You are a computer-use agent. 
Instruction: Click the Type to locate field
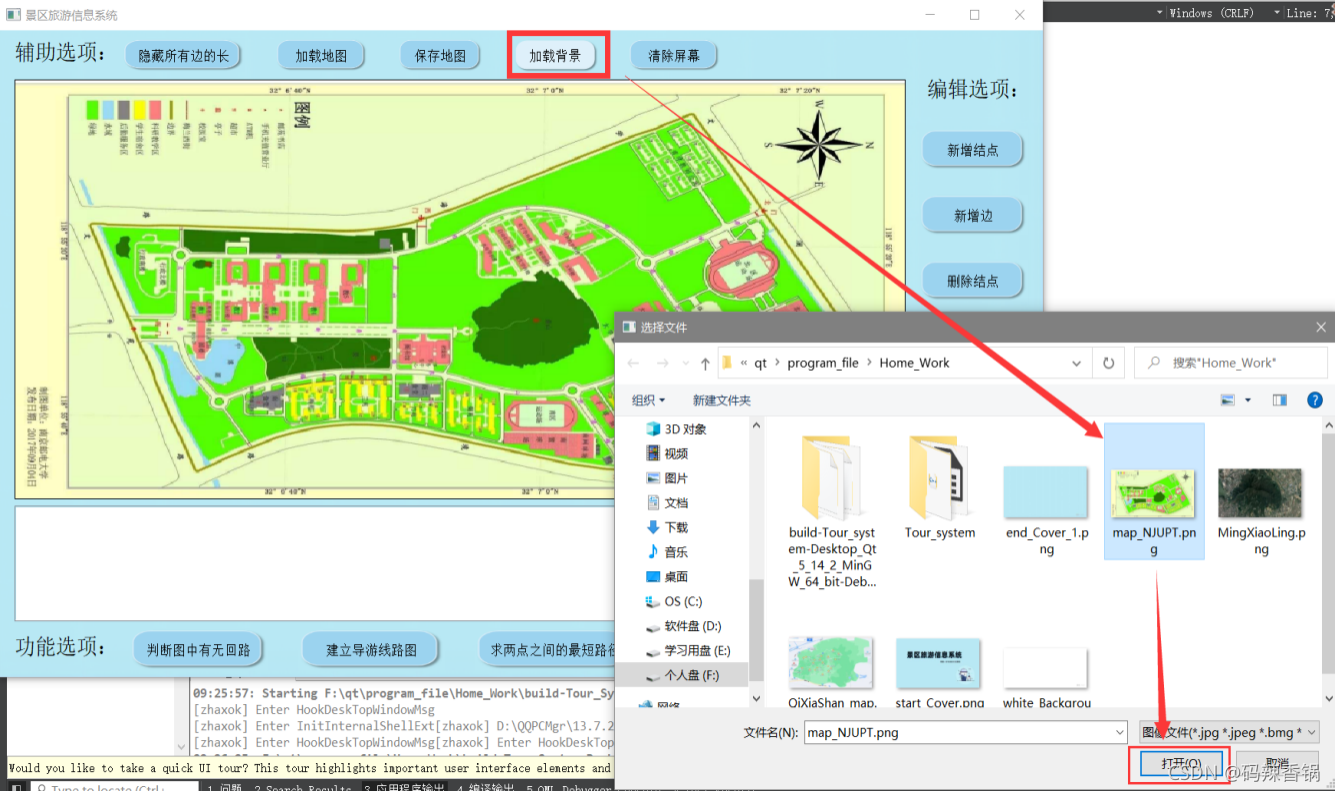point(115,787)
